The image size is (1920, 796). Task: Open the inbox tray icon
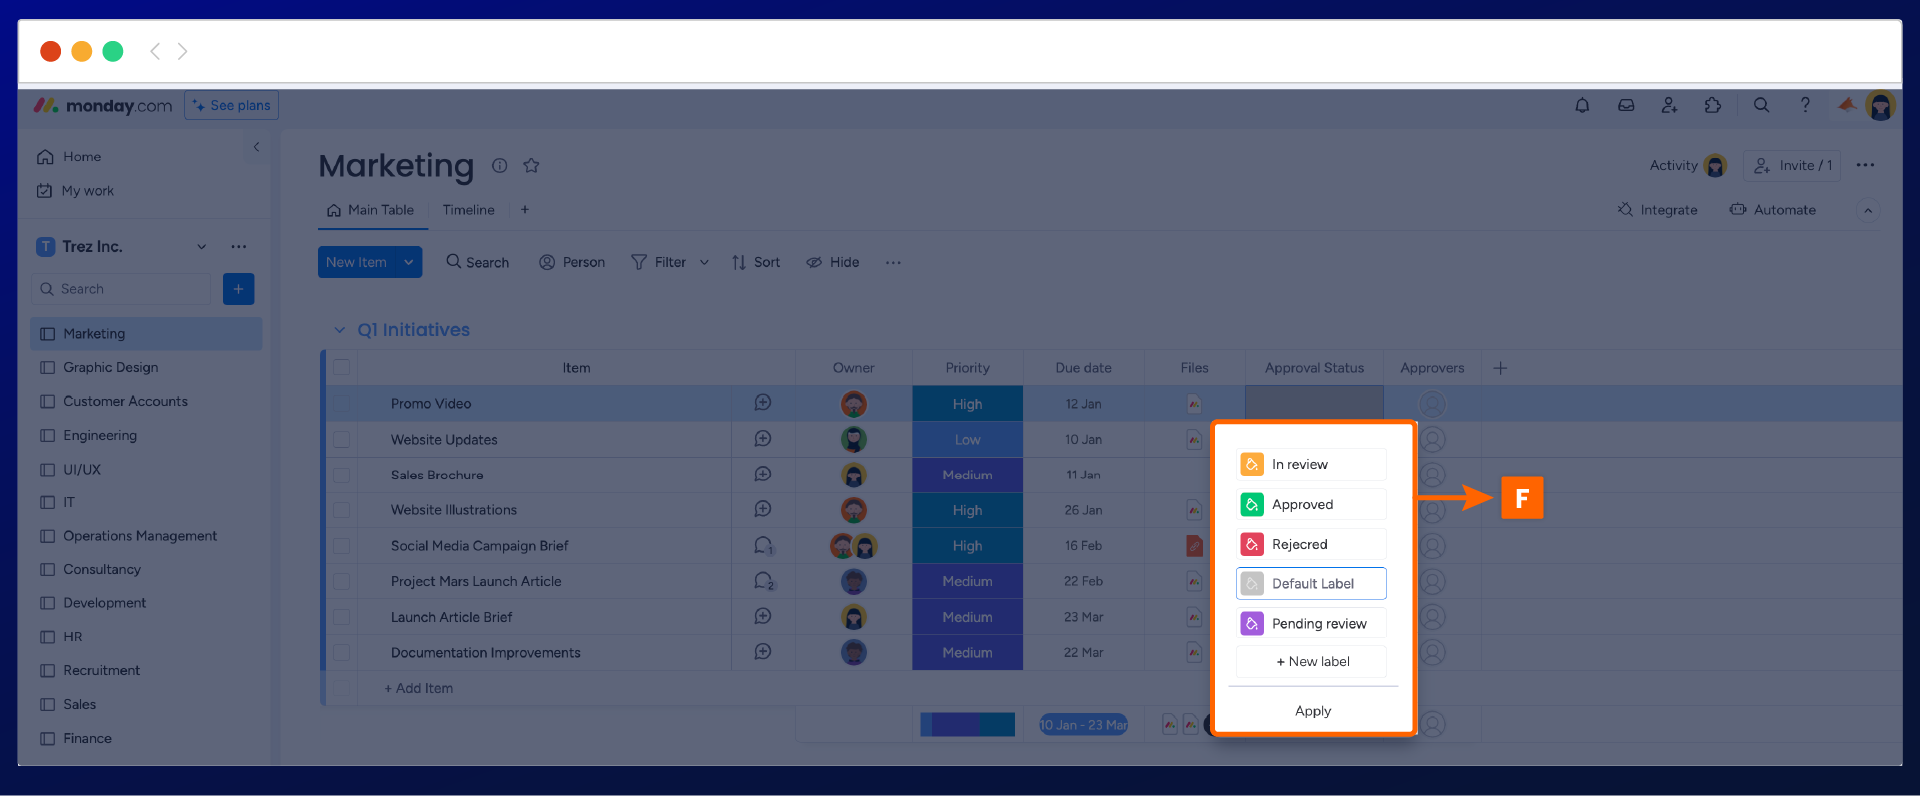(x=1626, y=105)
